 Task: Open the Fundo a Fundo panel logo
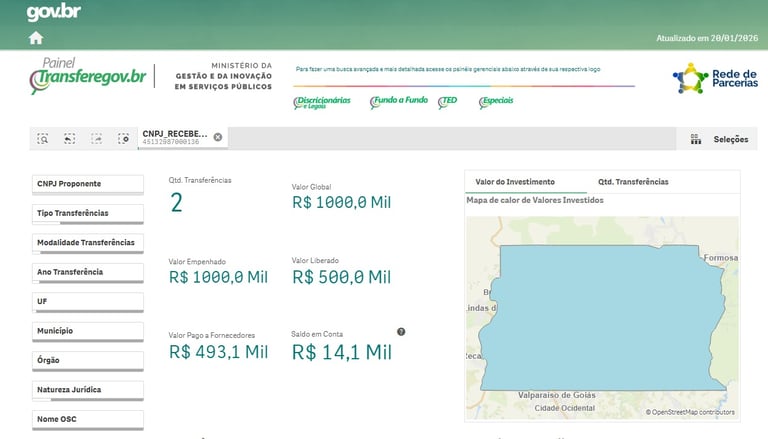coord(399,101)
